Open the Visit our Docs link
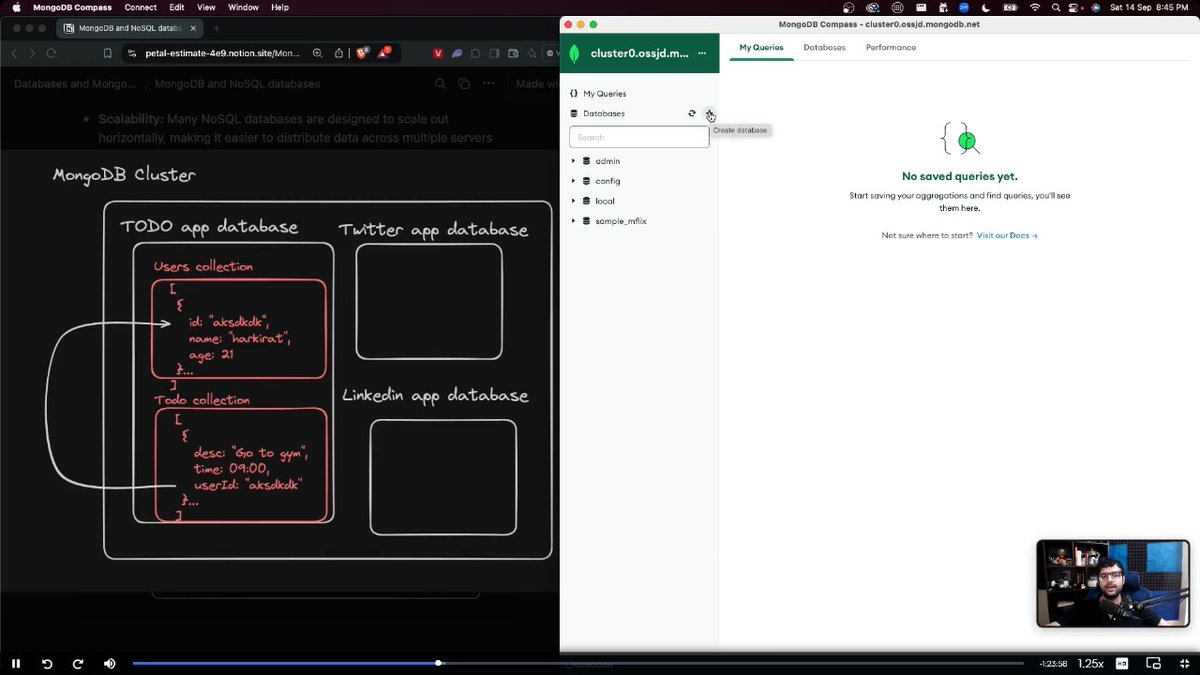This screenshot has width=1200, height=675. pyautogui.click(x=1007, y=236)
